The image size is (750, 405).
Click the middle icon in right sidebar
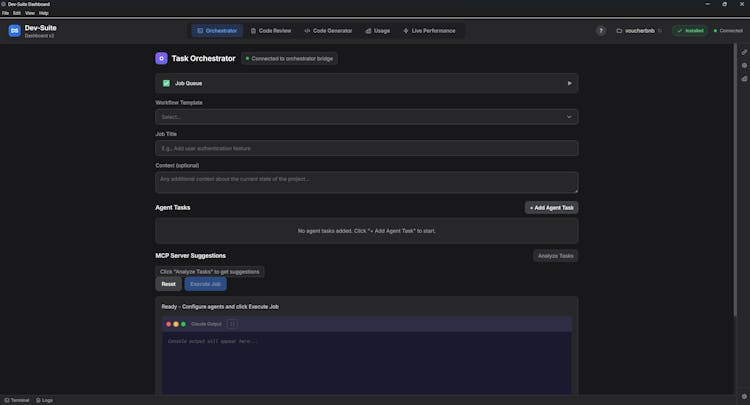point(744,65)
